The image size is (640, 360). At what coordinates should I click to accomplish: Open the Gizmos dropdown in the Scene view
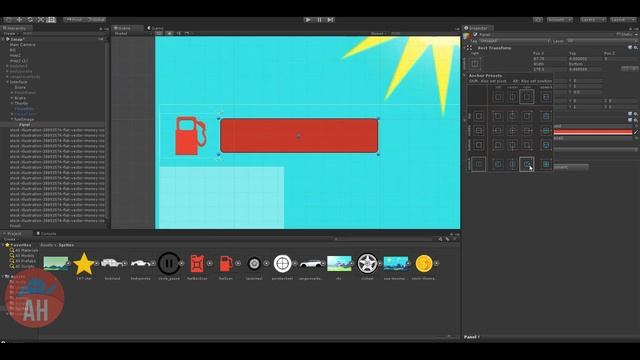click(x=379, y=33)
